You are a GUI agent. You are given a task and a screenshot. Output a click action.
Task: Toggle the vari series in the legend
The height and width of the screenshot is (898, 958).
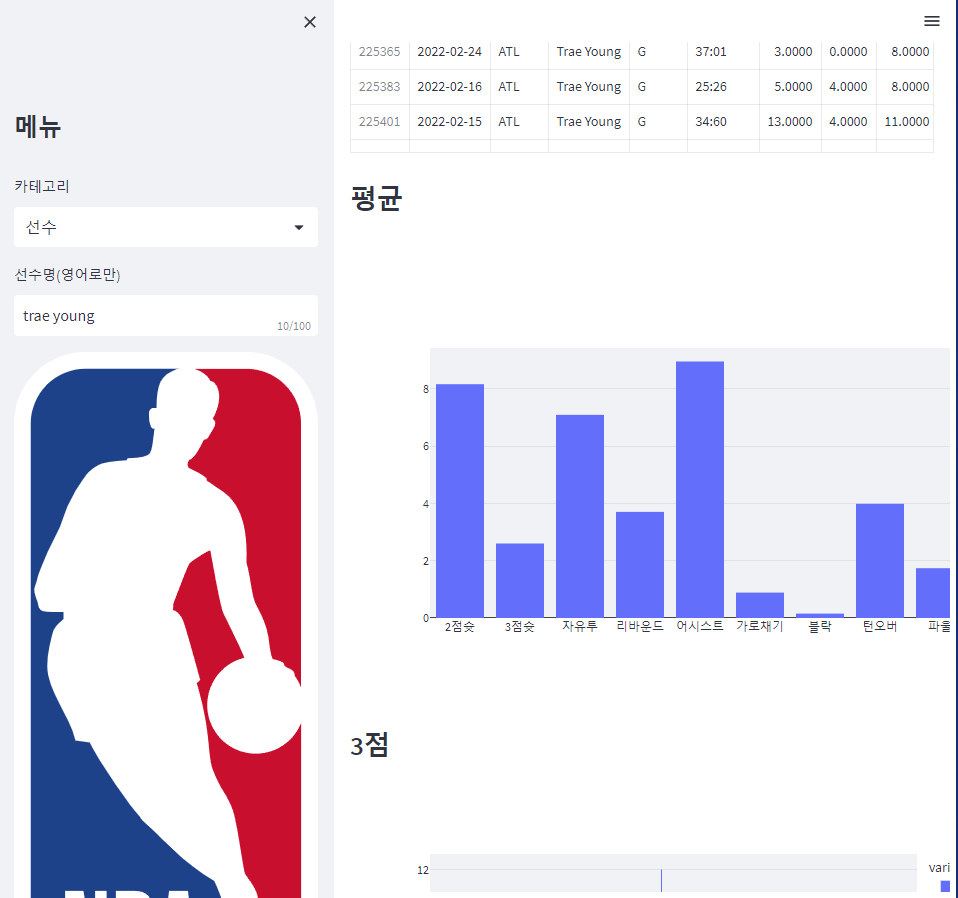coord(938,867)
